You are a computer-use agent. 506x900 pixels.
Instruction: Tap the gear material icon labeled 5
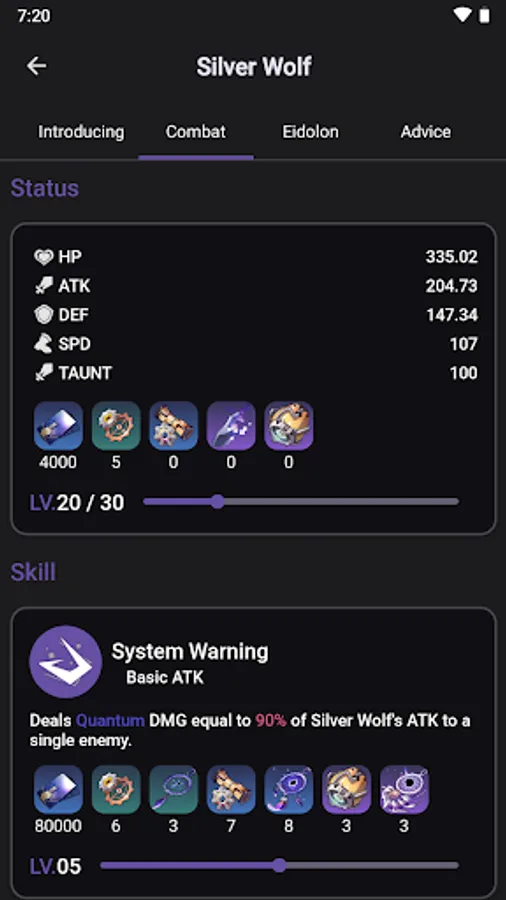pos(116,425)
